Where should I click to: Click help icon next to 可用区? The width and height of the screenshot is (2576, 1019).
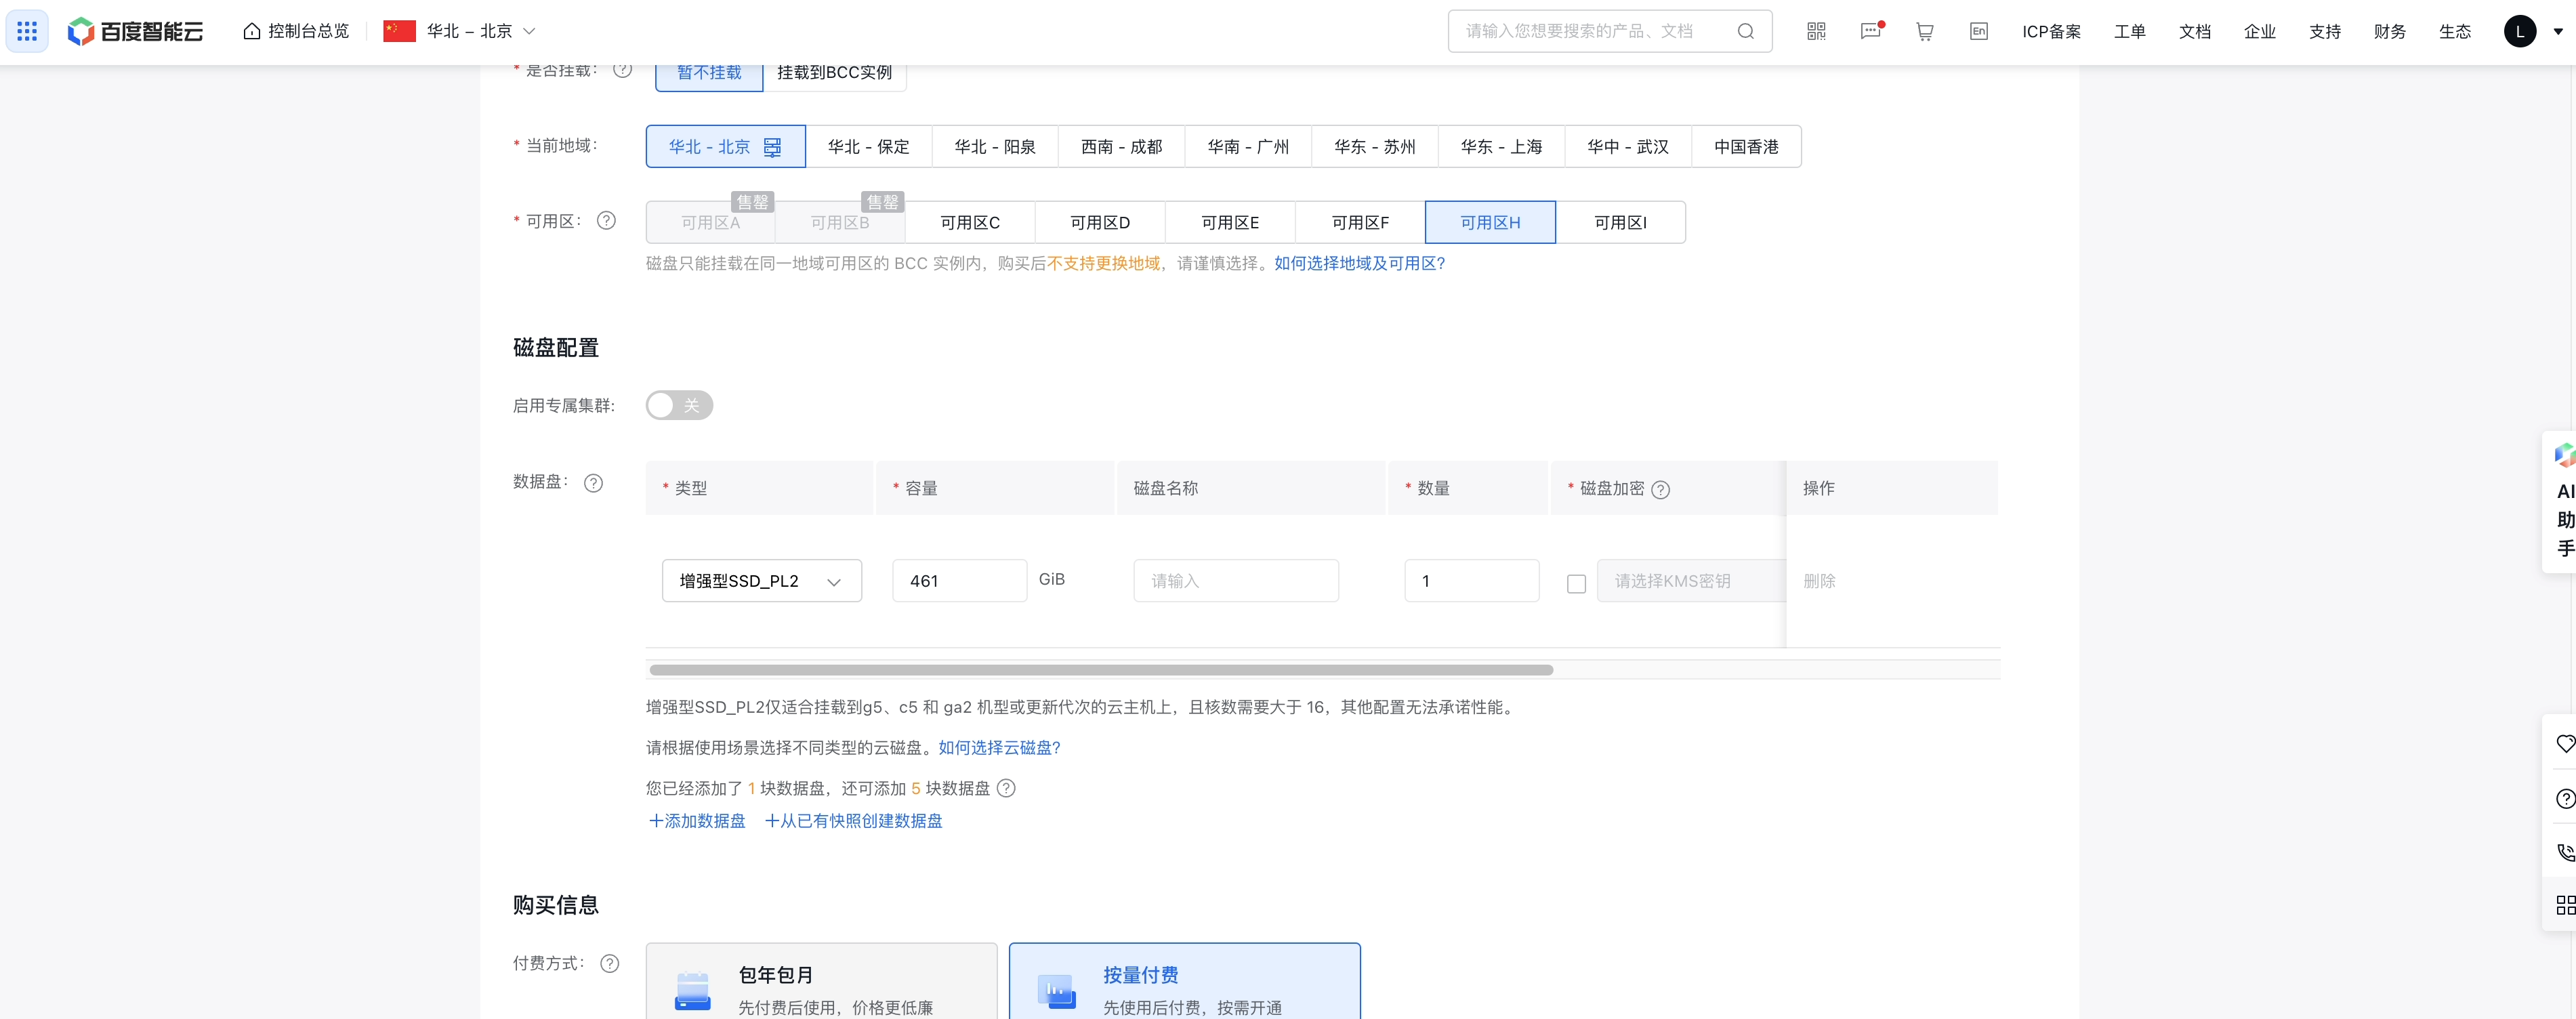tap(606, 220)
